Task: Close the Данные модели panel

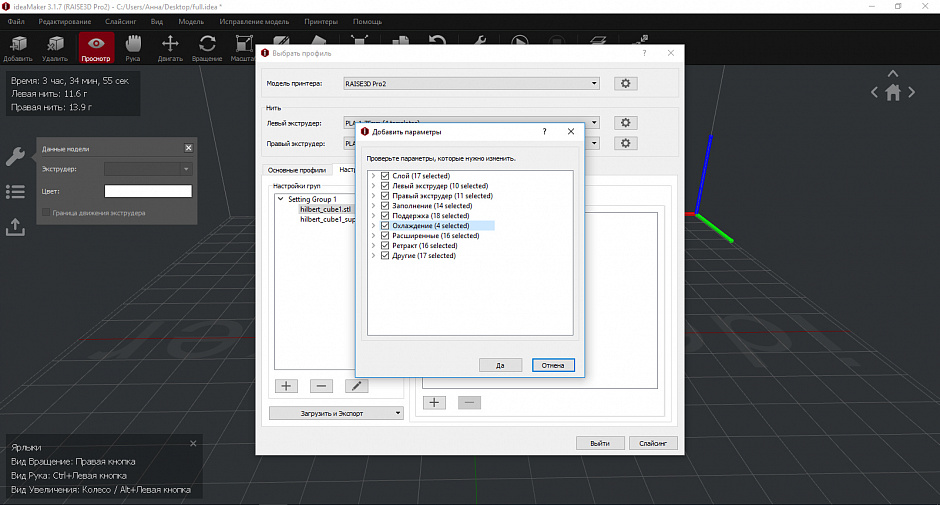Action: [188, 148]
